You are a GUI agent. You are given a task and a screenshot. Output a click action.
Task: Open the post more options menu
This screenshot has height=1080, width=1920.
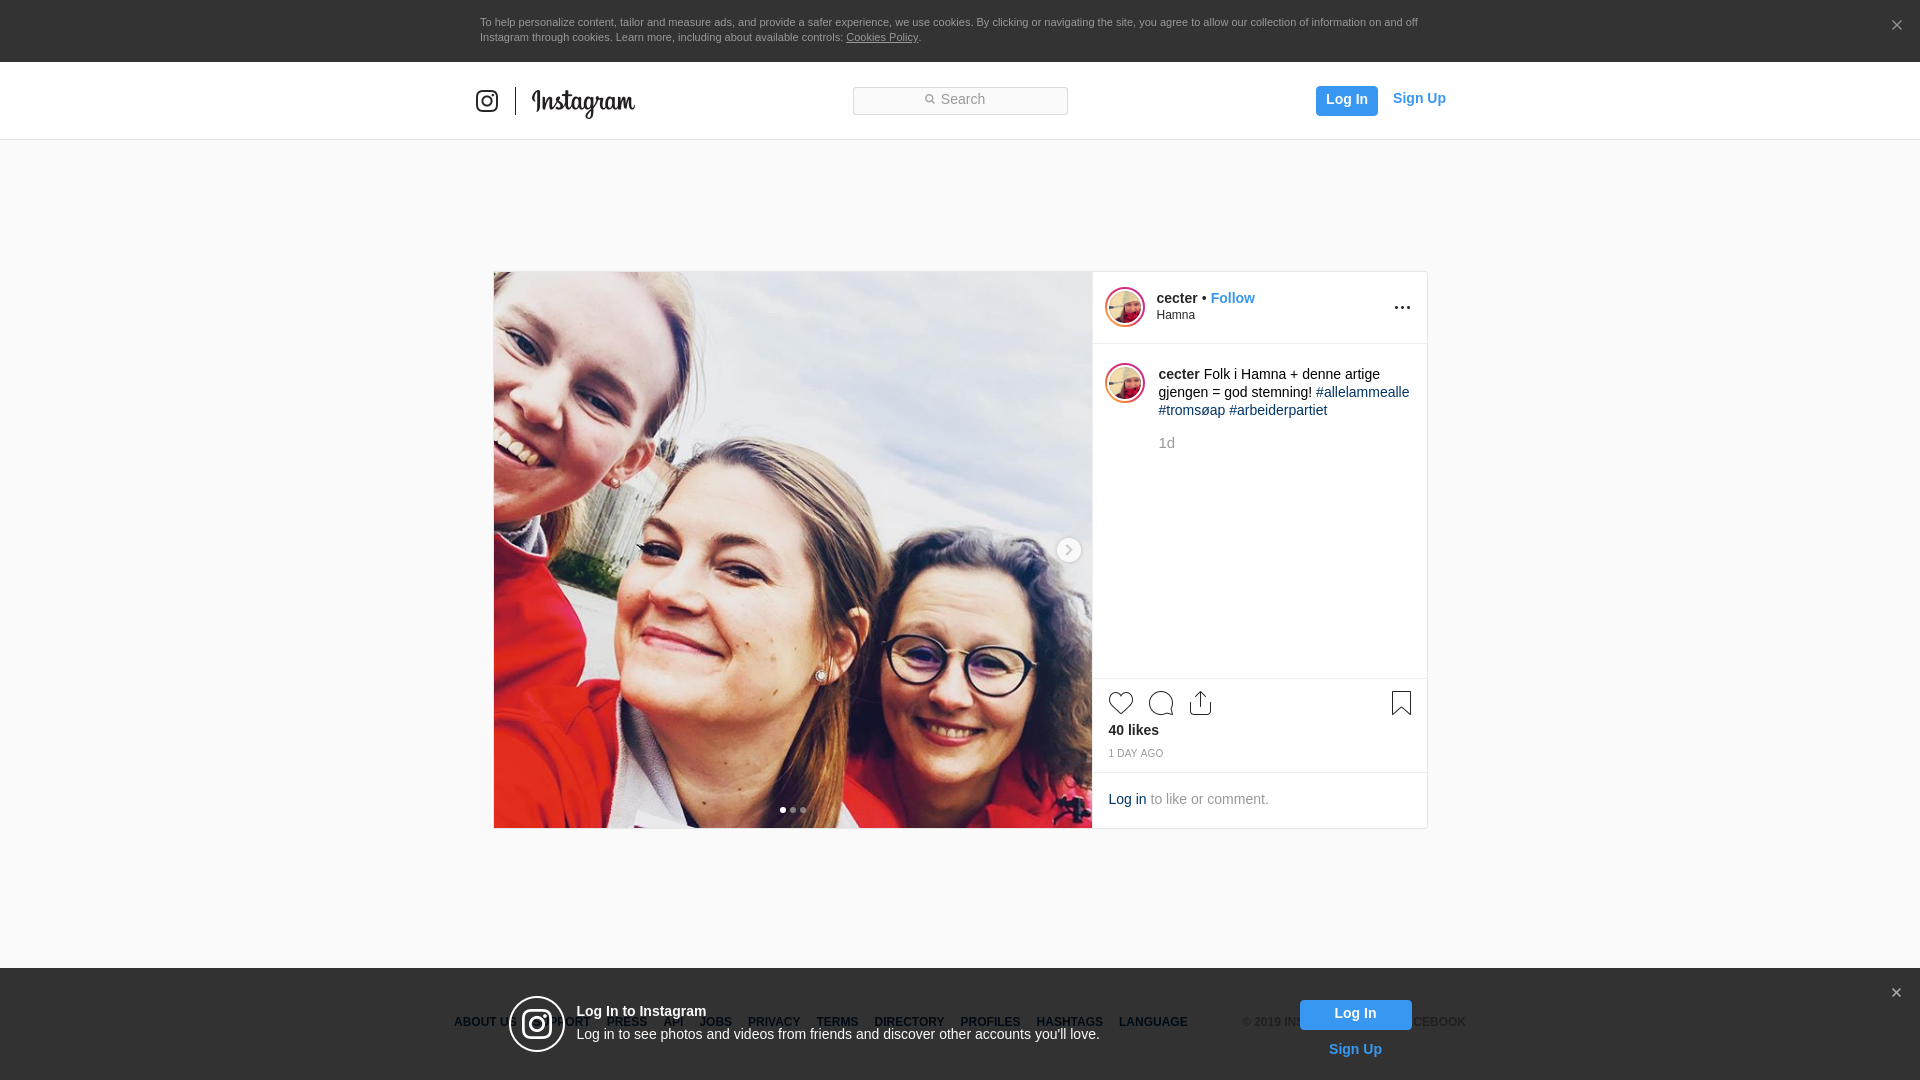click(x=1402, y=308)
